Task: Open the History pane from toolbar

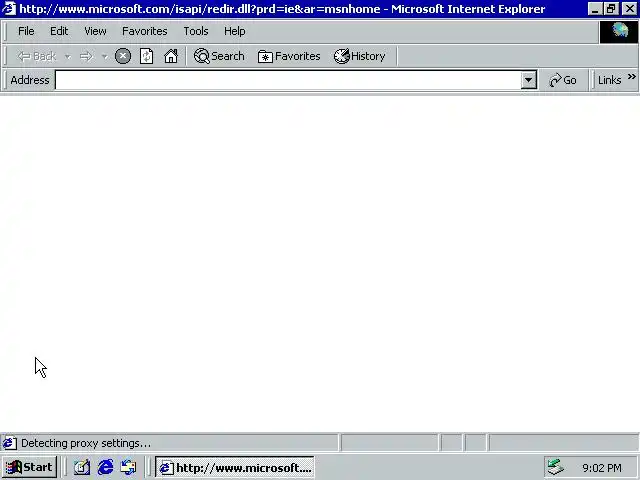Action: pos(360,56)
